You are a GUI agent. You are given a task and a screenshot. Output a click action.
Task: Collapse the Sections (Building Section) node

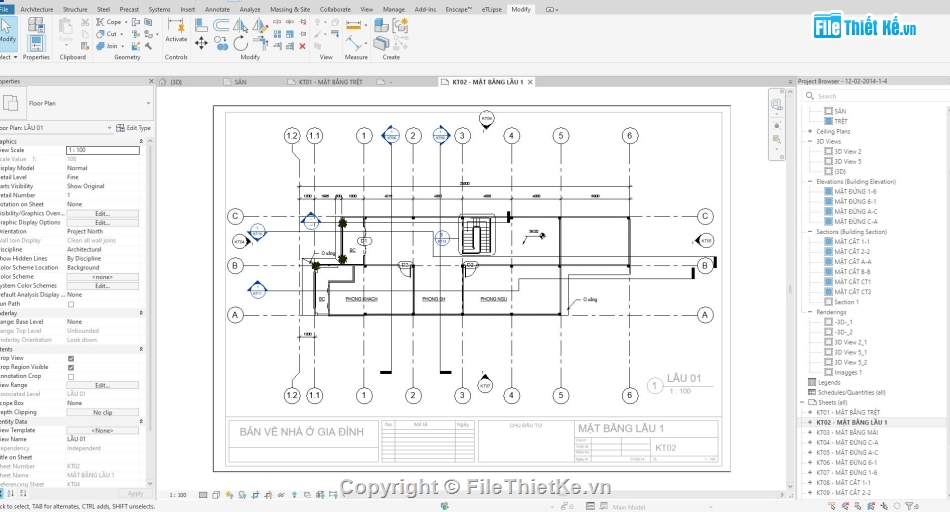click(810, 231)
